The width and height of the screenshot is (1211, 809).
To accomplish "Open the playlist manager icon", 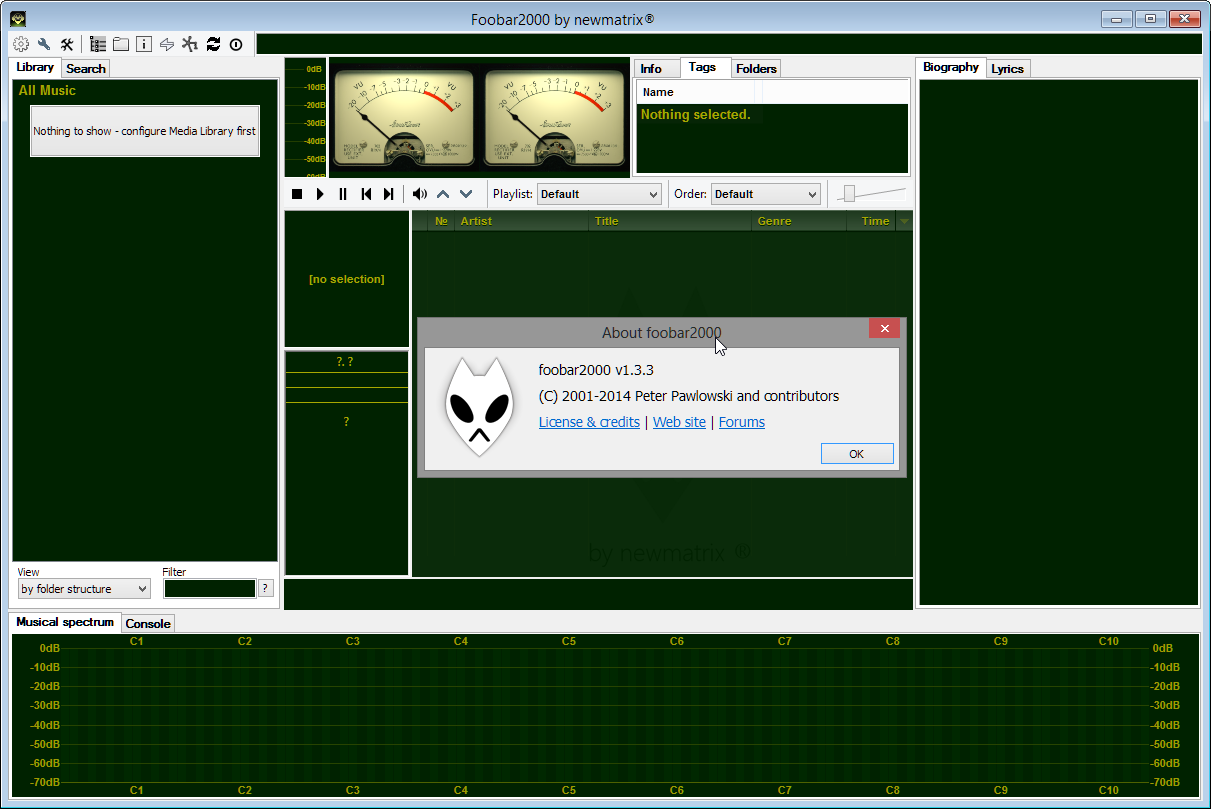I will click(x=97, y=44).
